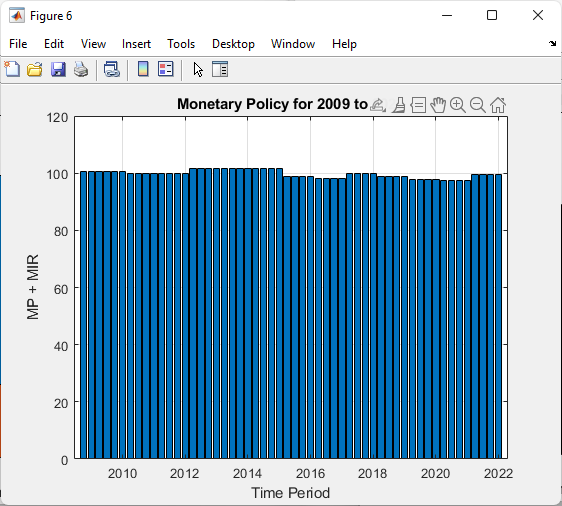The height and width of the screenshot is (506, 562).
Task: Open the File menu
Action: tap(18, 44)
